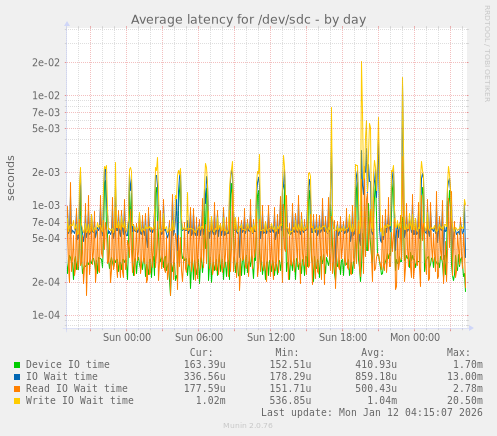Click the maximum value 1.70m

tap(468, 364)
